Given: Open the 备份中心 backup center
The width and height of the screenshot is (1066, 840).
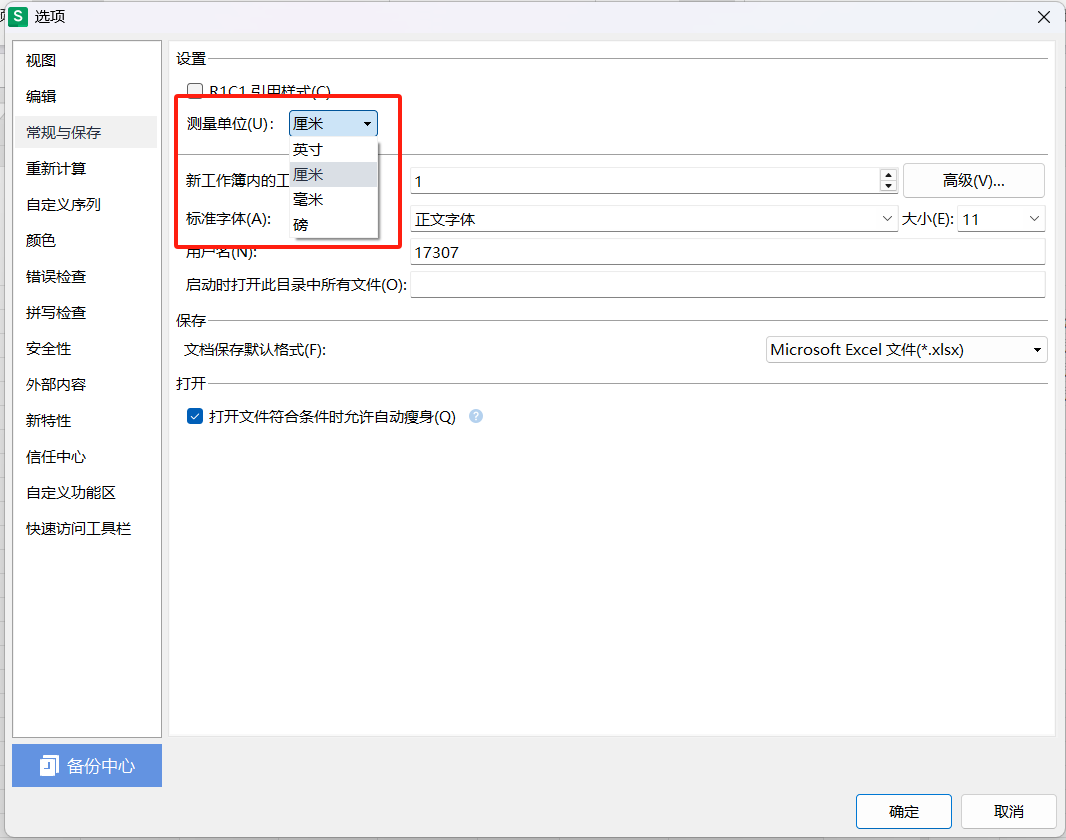Looking at the screenshot, I should coord(87,766).
